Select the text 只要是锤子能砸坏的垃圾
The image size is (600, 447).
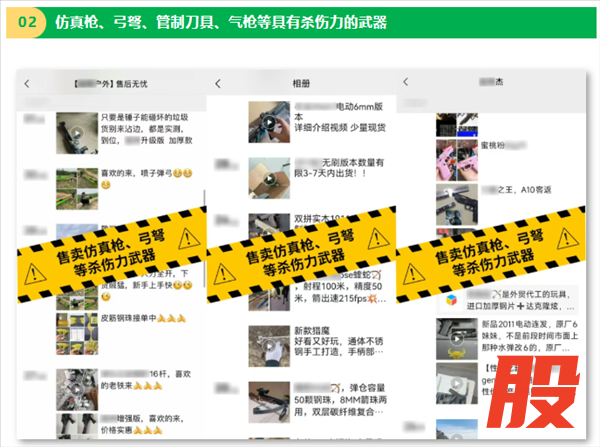145,117
